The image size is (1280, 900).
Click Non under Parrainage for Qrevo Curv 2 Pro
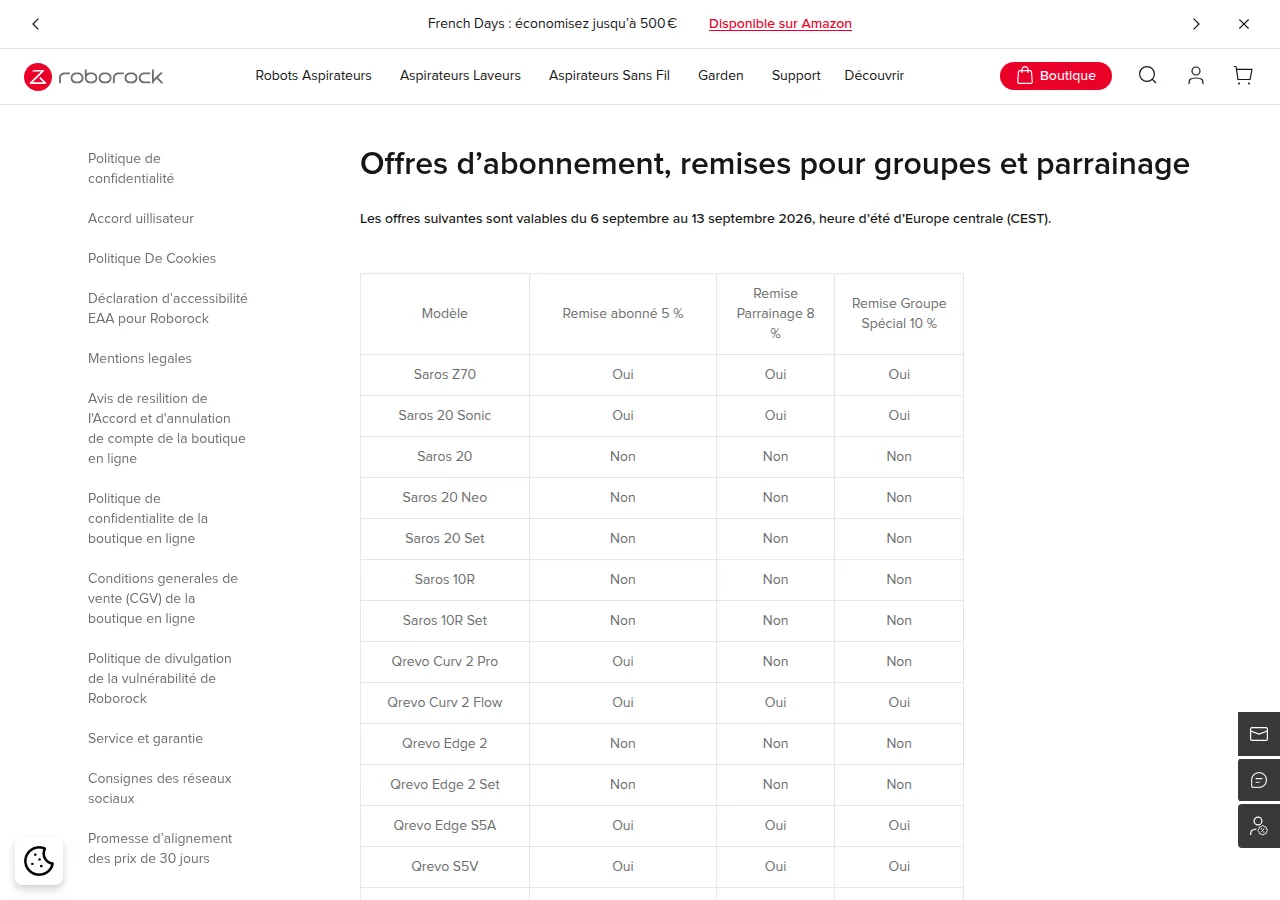tap(776, 661)
